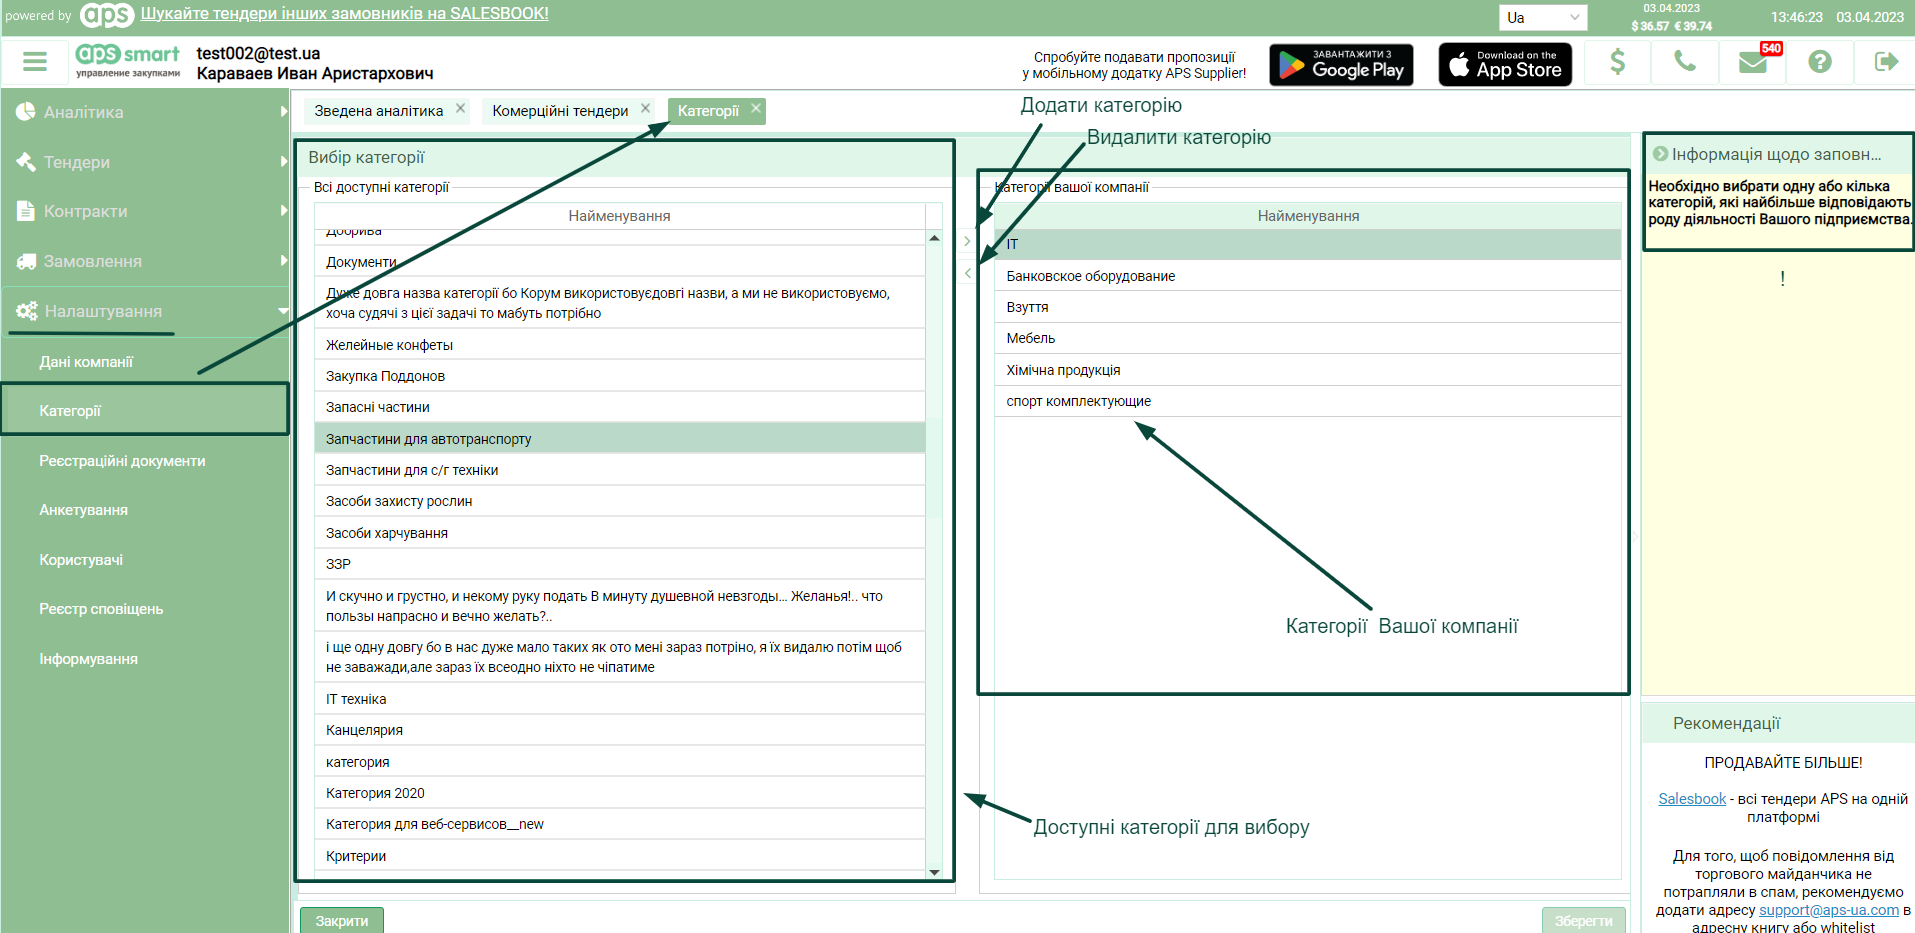Select Критерии category row
Screen dimensions: 1915x933
click(x=620, y=856)
